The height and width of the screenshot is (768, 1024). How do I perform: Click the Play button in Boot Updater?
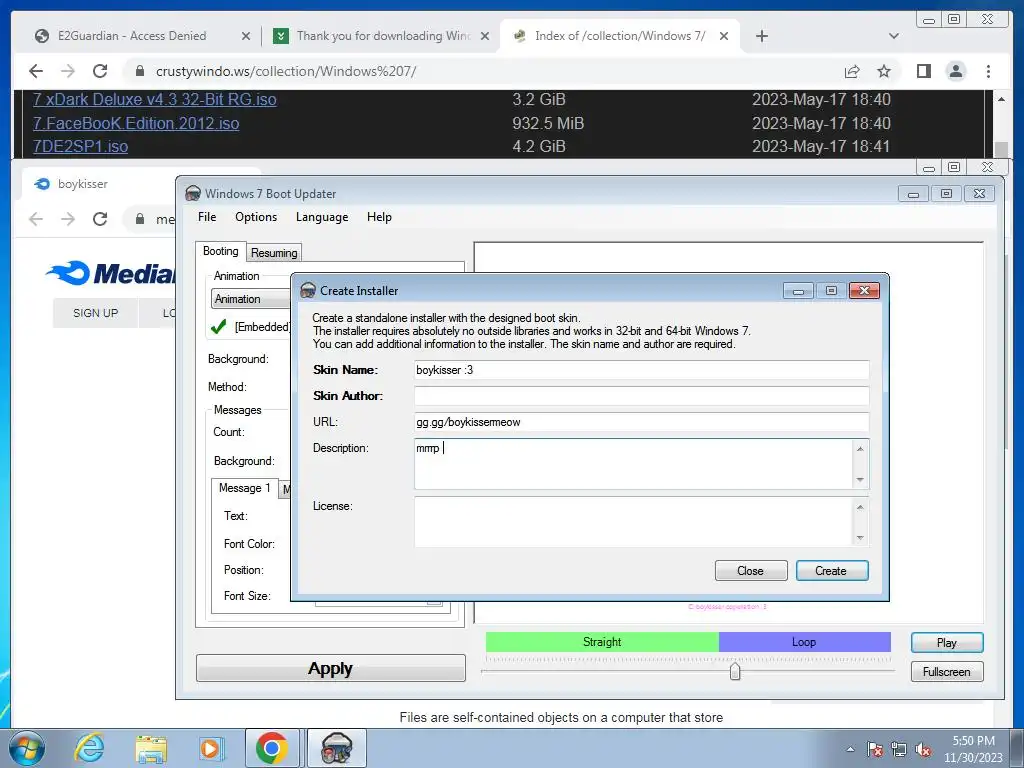[947, 643]
